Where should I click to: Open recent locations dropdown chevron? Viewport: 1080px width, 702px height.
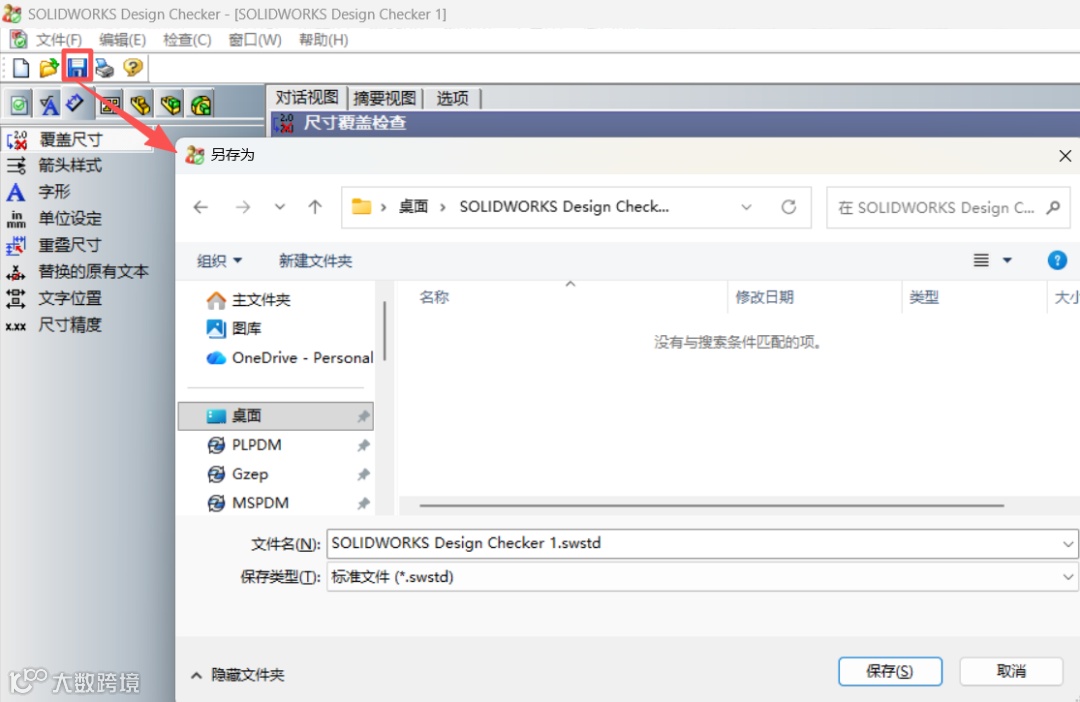[280, 207]
